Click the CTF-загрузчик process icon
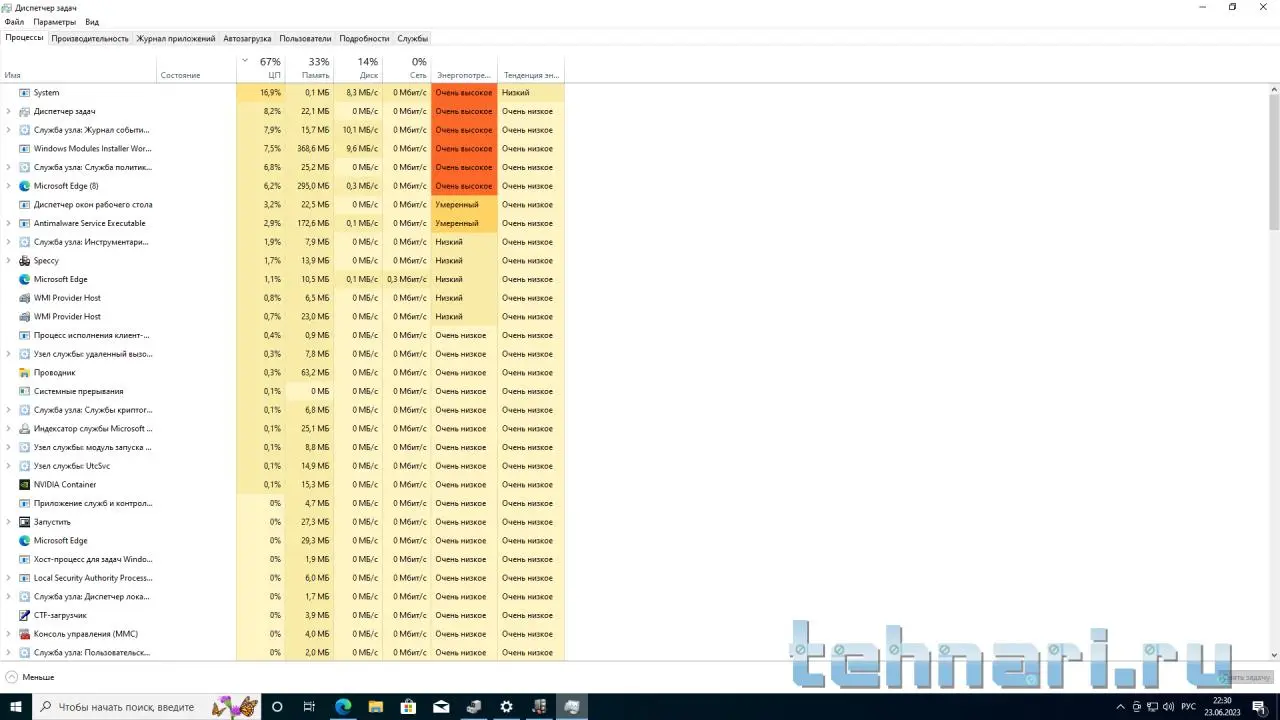 click(25, 615)
